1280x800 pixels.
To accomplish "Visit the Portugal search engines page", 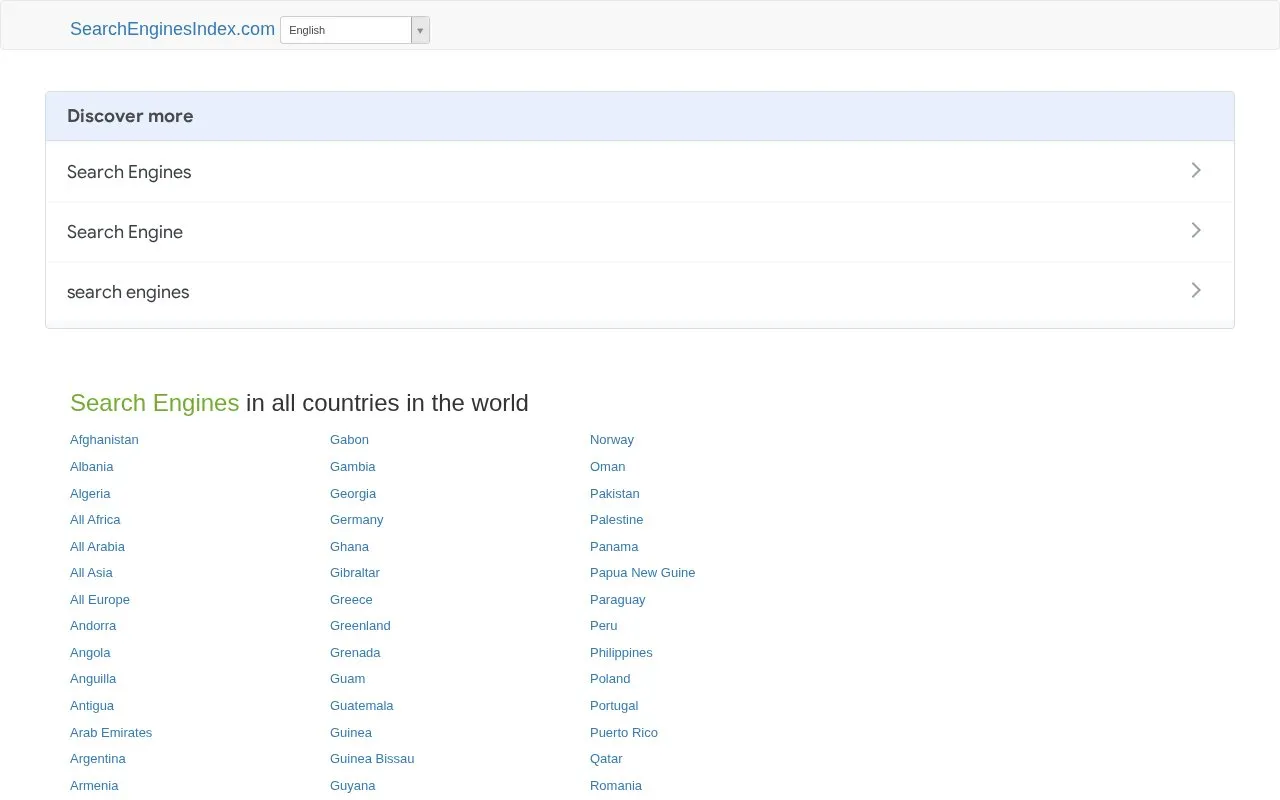I will [x=614, y=706].
